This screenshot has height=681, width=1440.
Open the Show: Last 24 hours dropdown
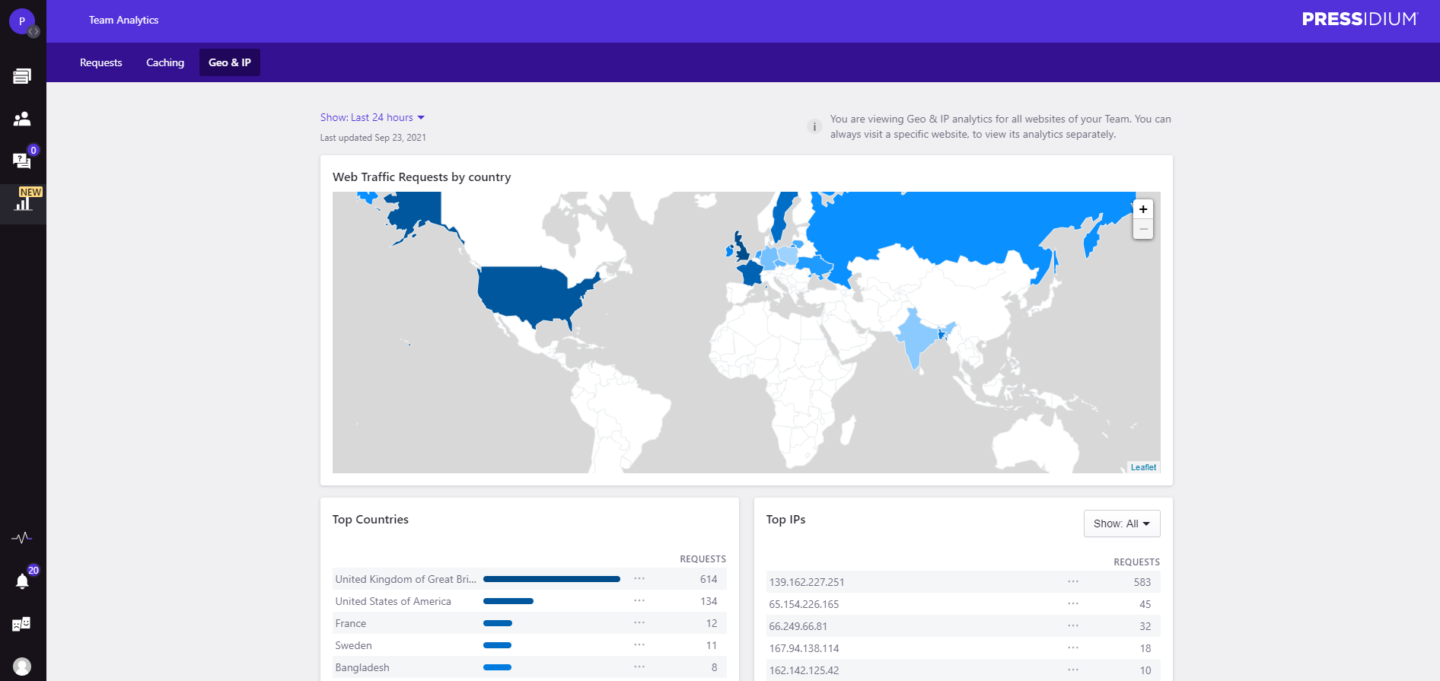[x=373, y=117]
